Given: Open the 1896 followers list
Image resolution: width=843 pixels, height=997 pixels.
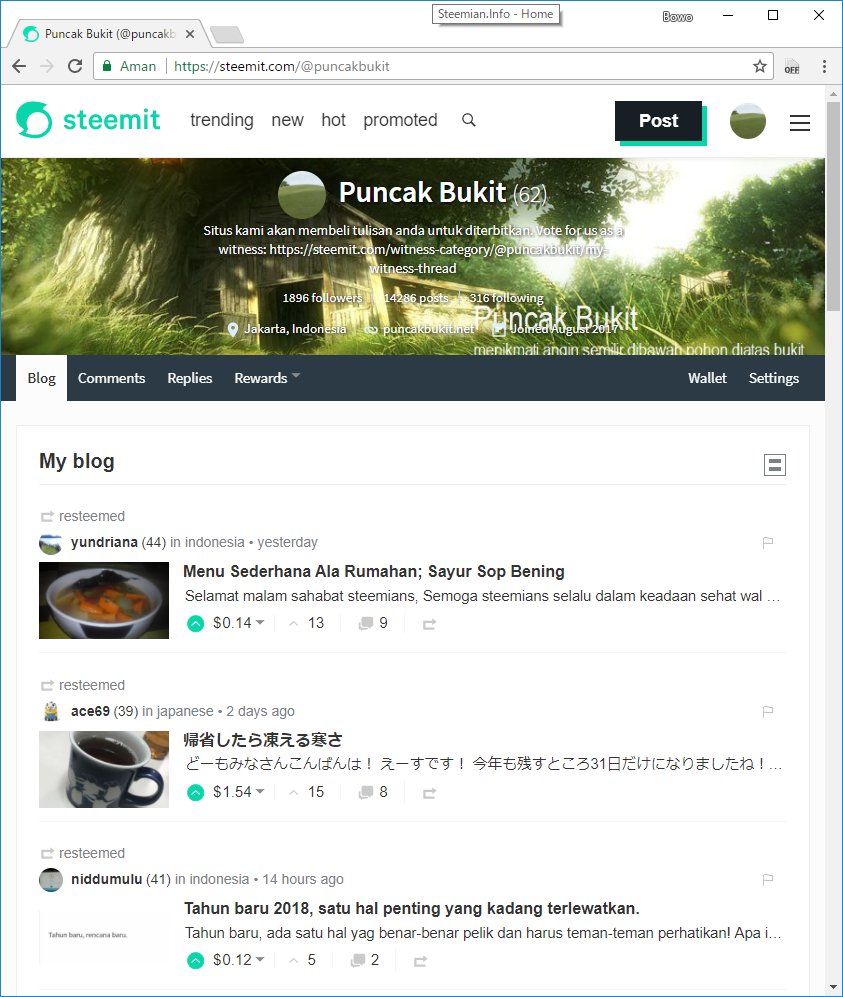Looking at the screenshot, I should (x=322, y=298).
